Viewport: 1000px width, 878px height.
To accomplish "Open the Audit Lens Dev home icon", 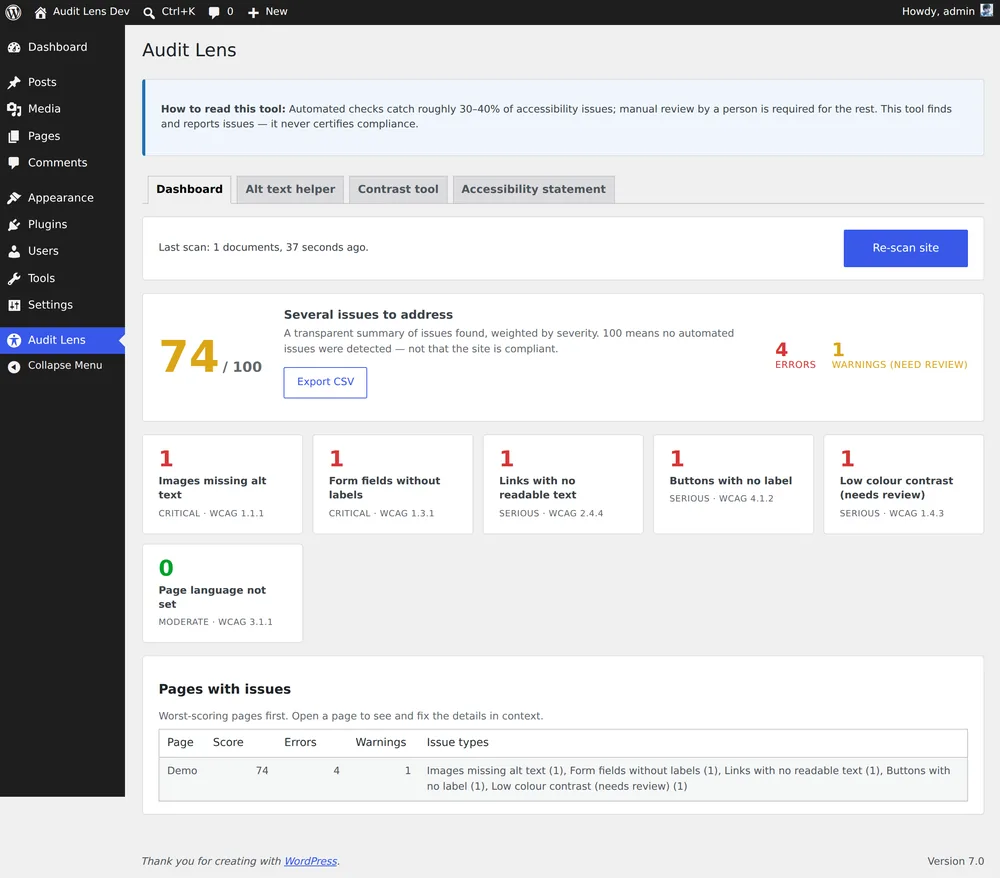I will 40,12.
